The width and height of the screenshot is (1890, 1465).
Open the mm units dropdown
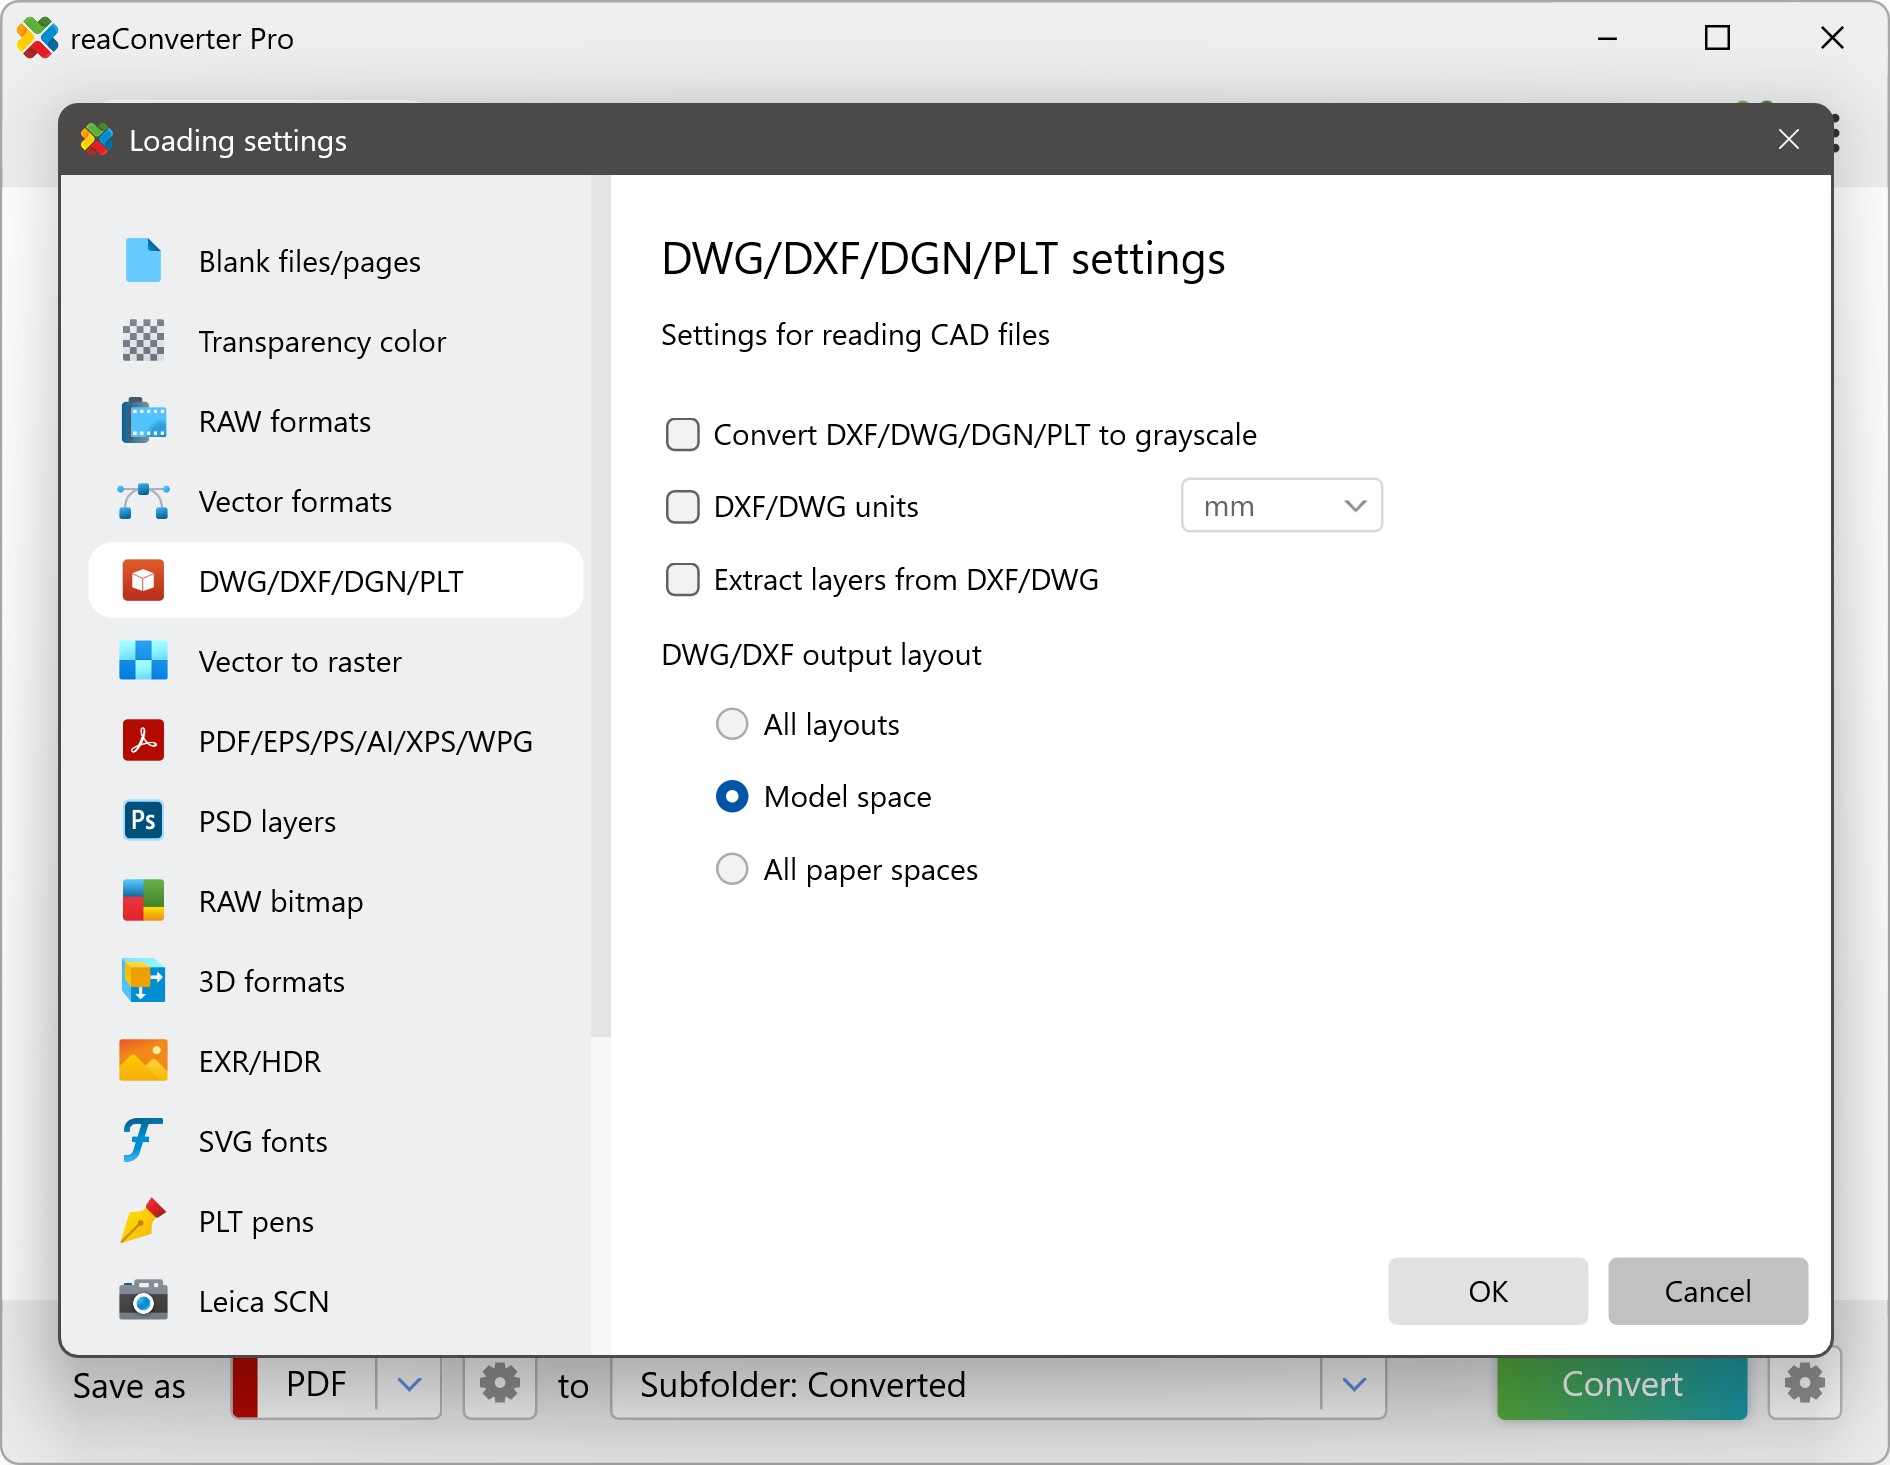pos(1281,506)
